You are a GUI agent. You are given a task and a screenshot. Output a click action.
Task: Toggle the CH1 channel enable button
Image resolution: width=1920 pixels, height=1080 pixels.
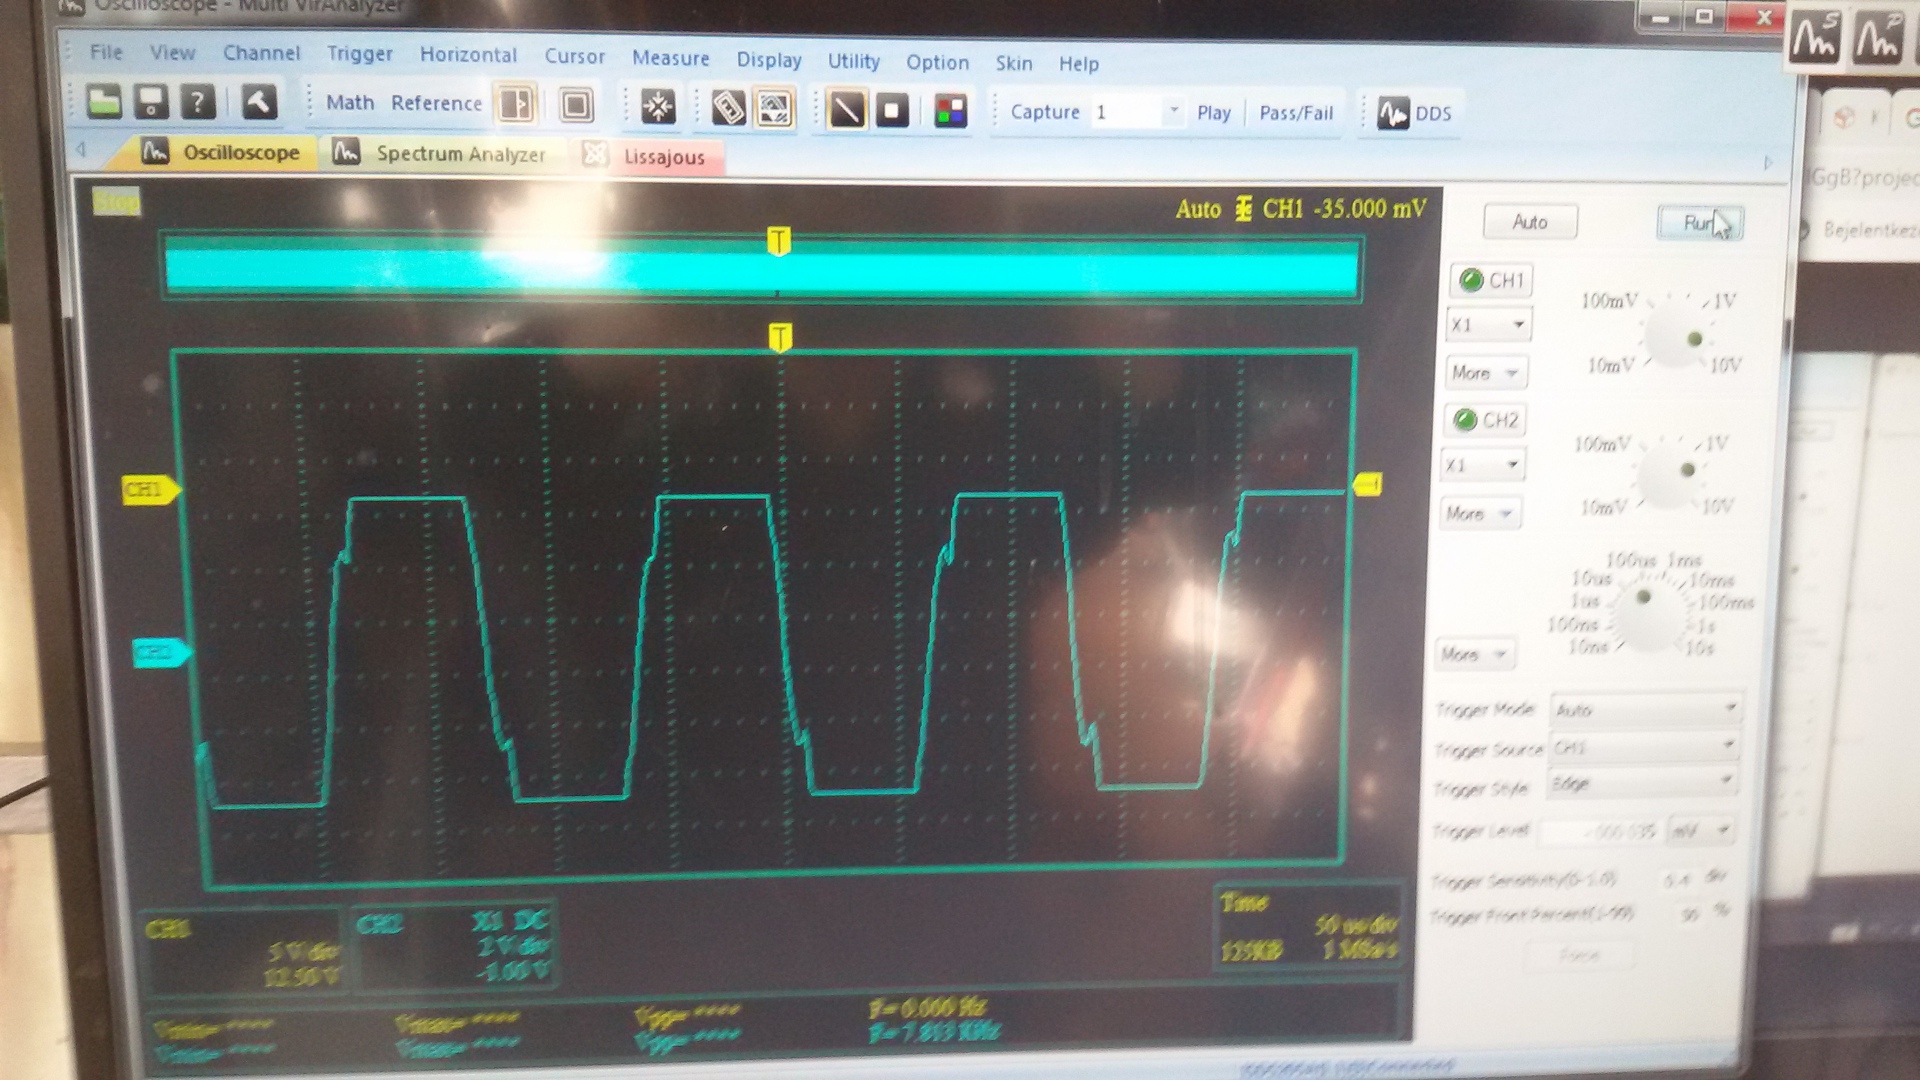tap(1491, 281)
